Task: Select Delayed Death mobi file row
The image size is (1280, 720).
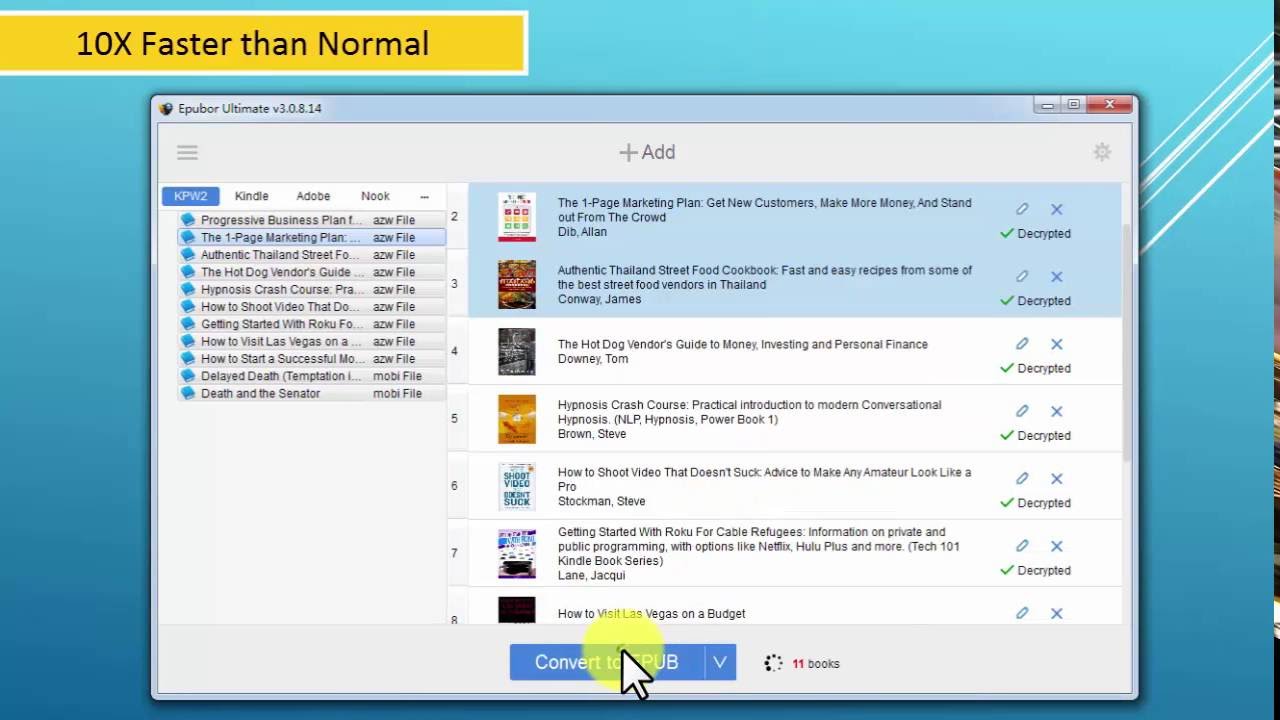Action: click(311, 376)
